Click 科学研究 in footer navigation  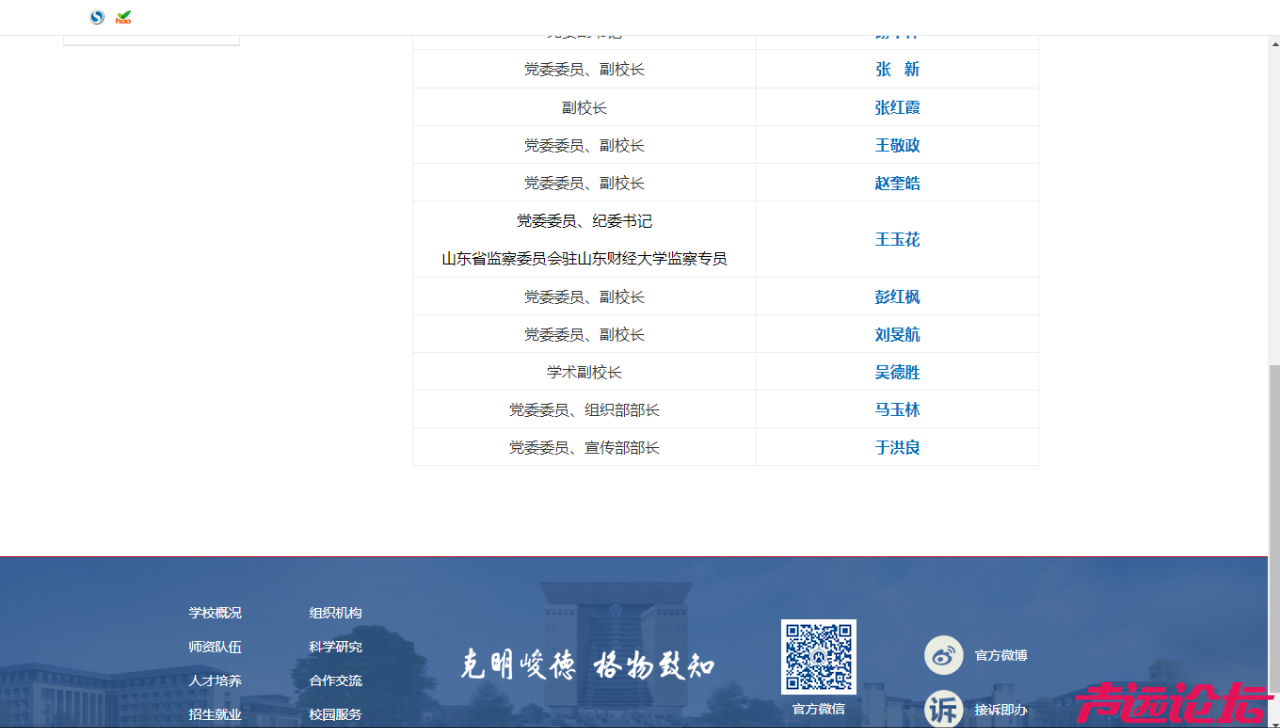(x=335, y=647)
